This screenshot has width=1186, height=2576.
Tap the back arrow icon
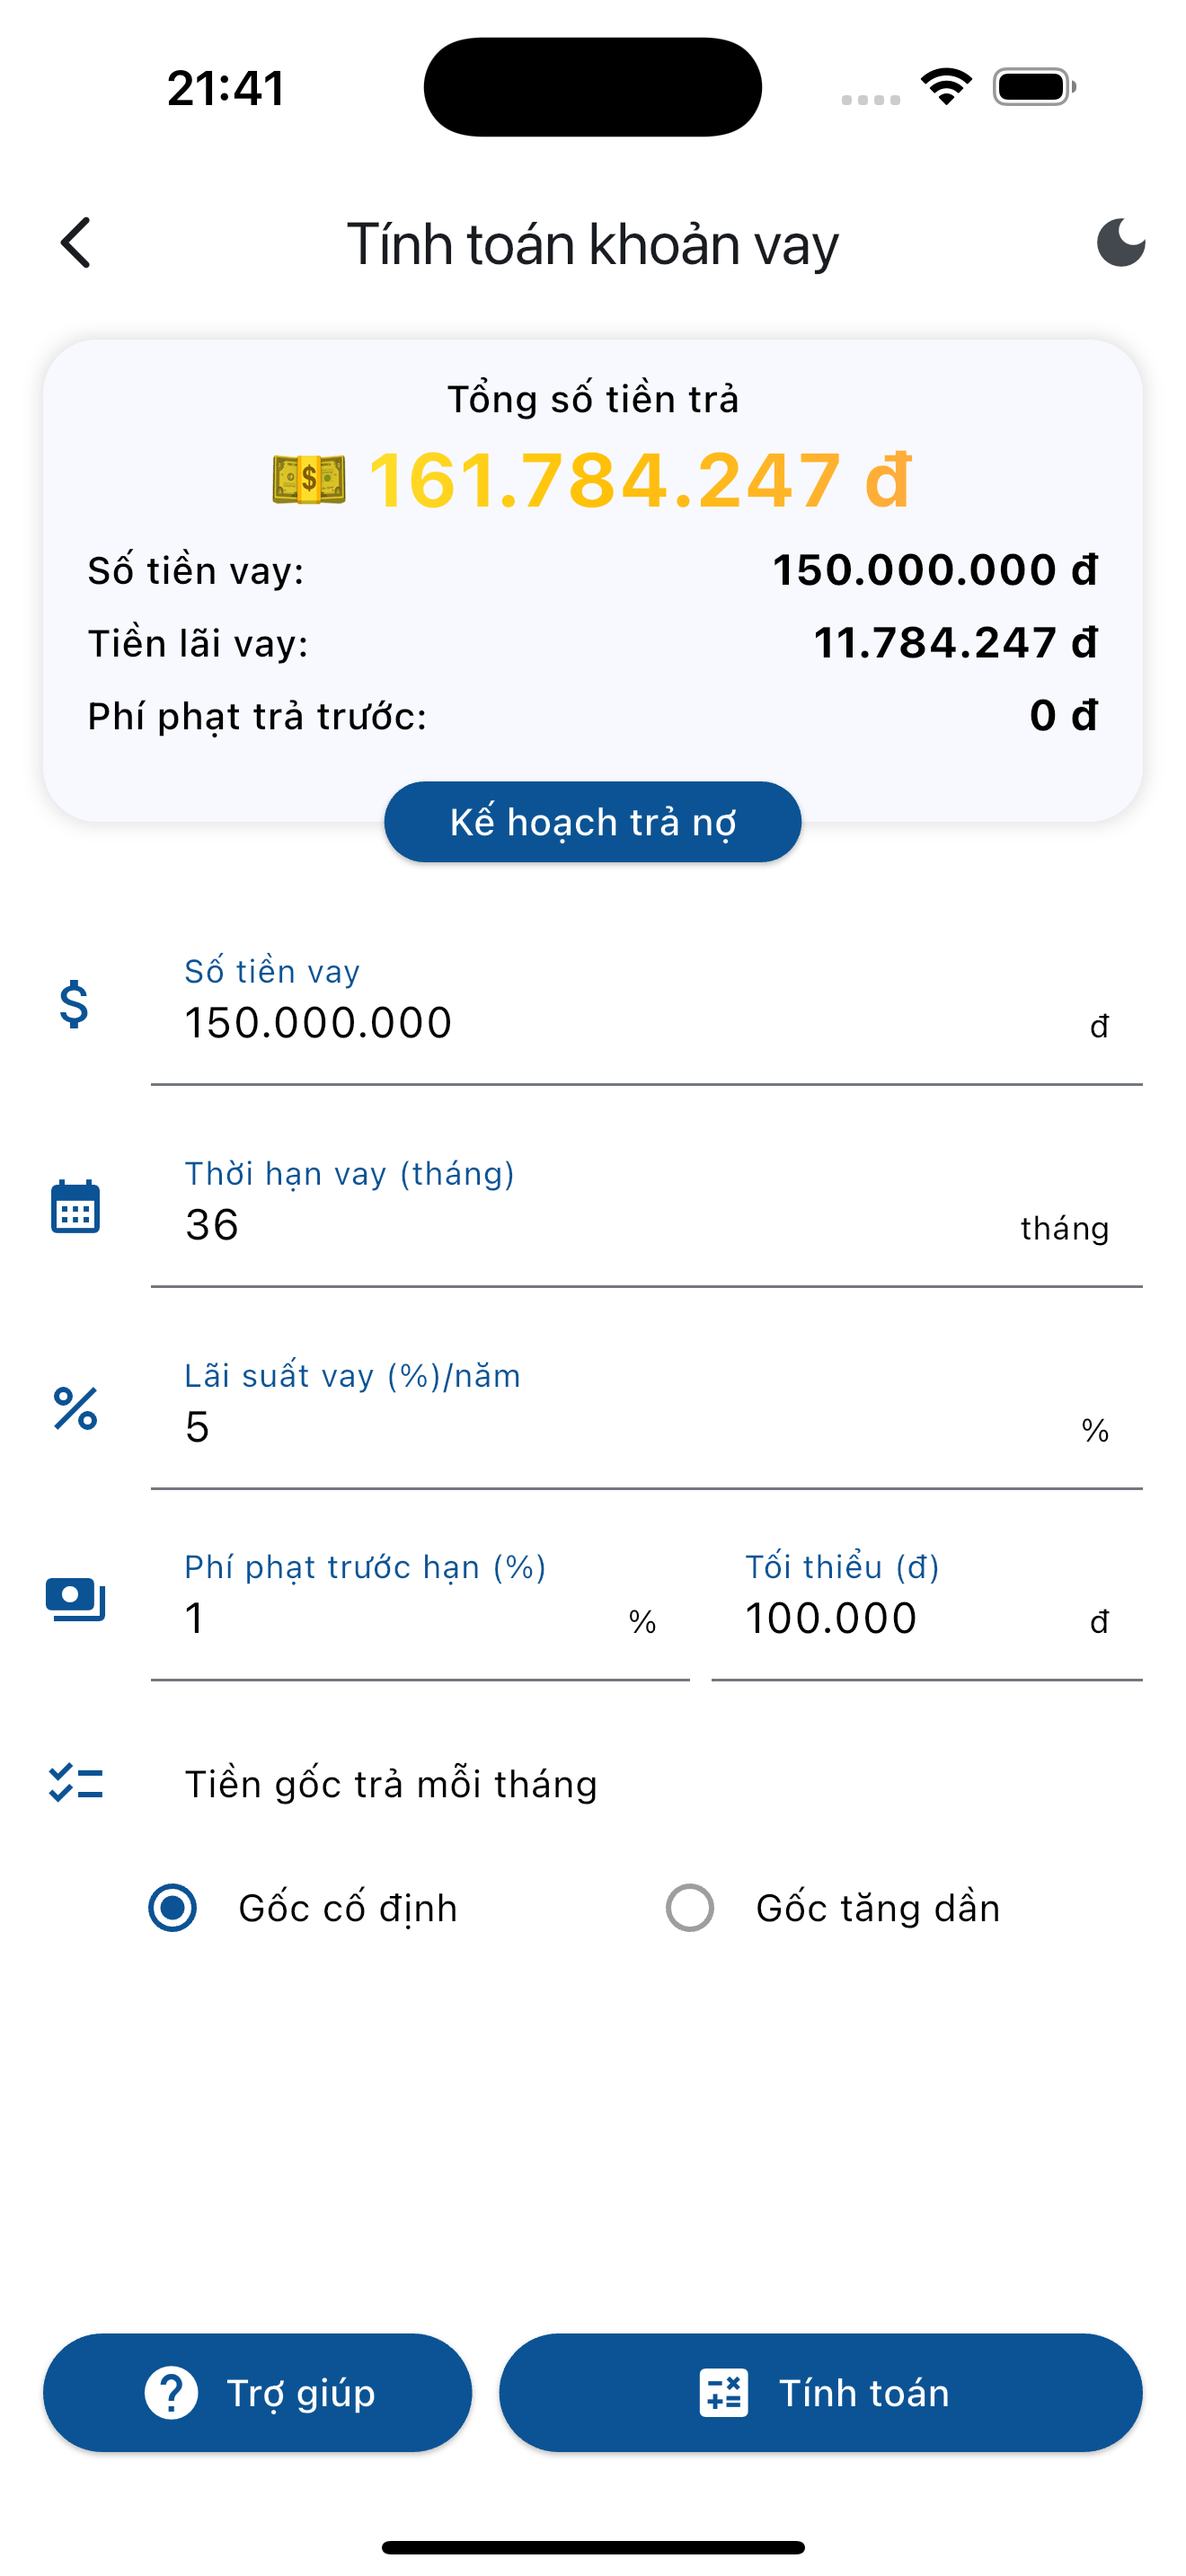(76, 243)
